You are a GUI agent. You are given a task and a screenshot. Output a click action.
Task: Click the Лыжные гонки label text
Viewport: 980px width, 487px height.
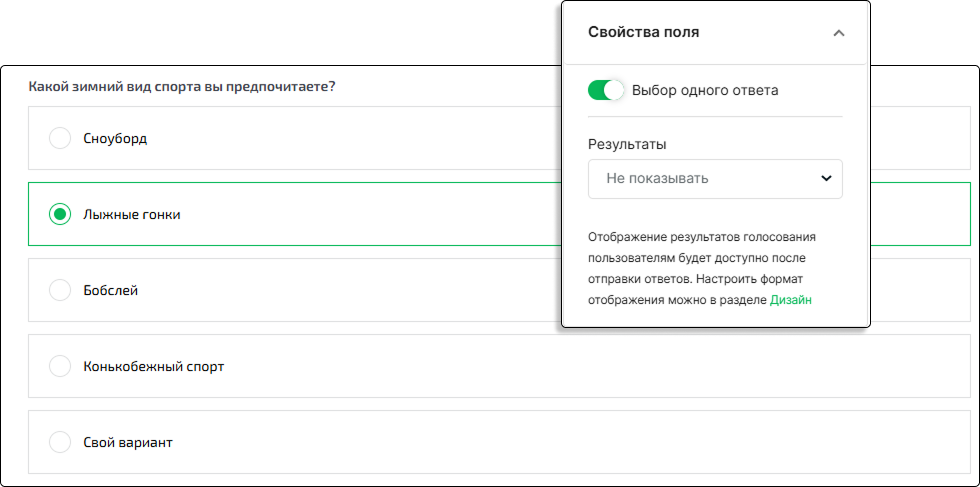132,215
